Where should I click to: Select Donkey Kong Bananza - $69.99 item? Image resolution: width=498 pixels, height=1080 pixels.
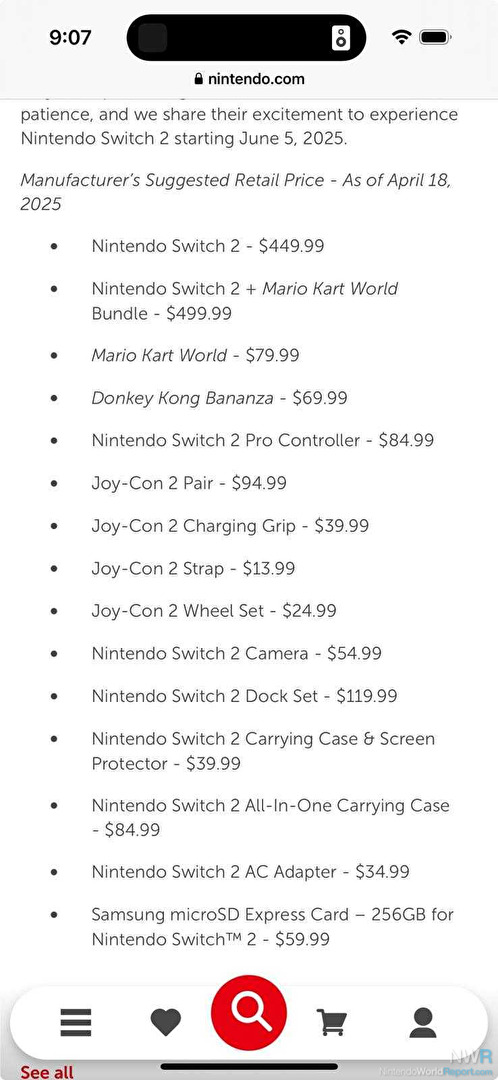pyautogui.click(x=219, y=398)
